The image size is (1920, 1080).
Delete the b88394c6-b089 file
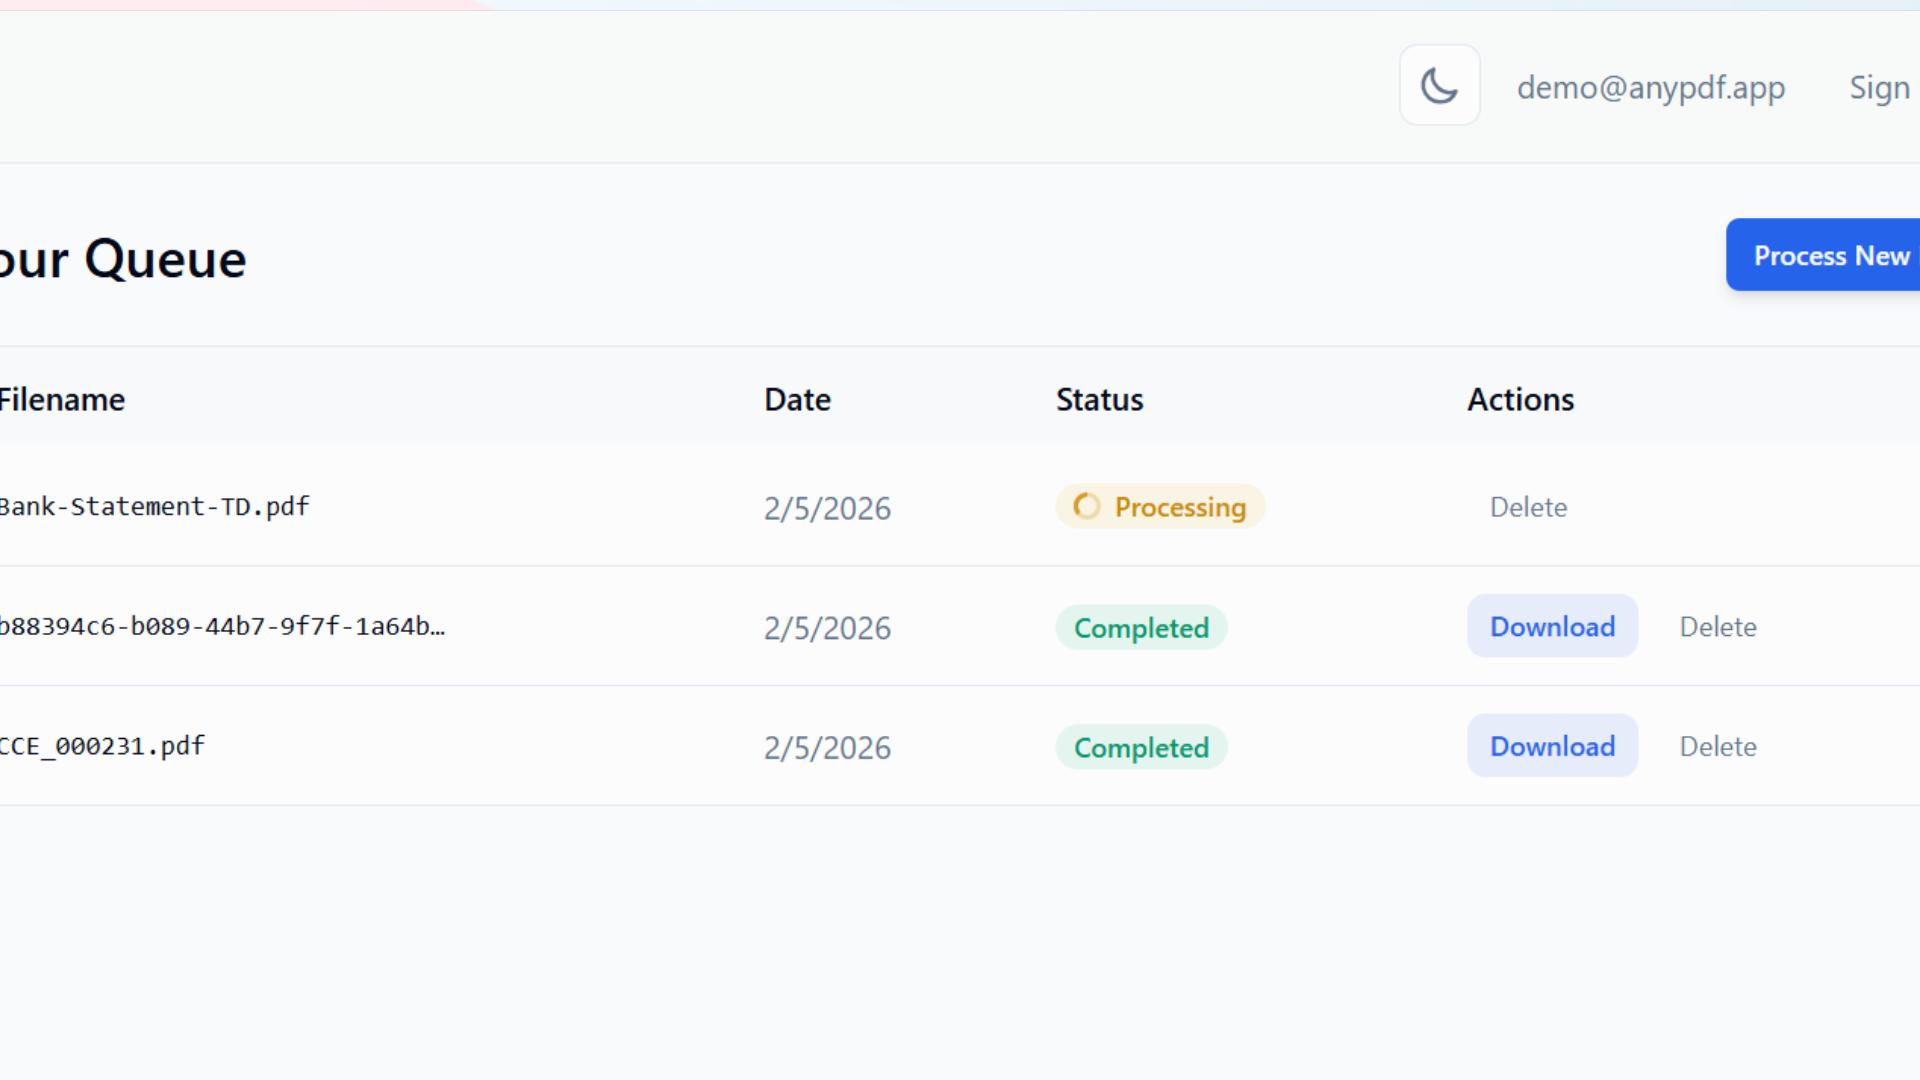[x=1717, y=627]
